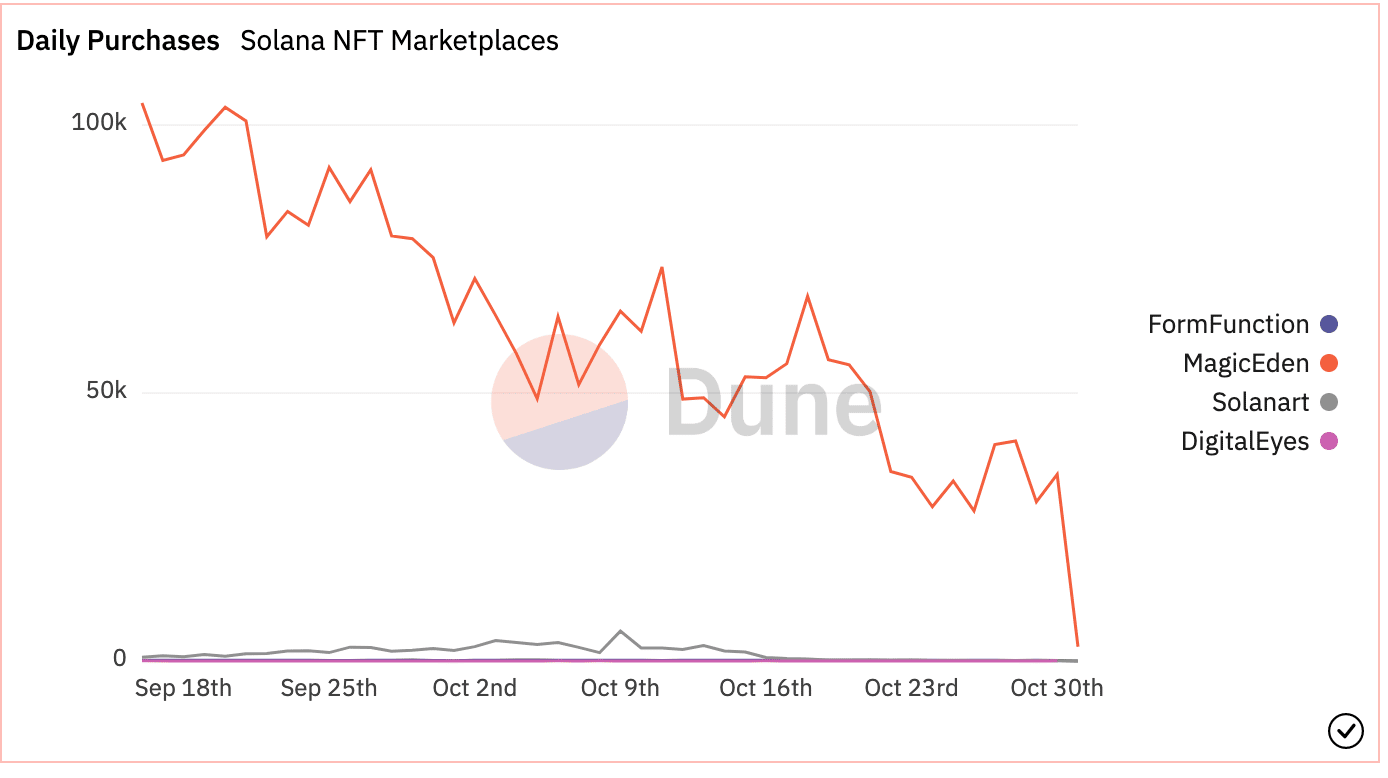Toggle MagicEden series legend dot

1328,363
